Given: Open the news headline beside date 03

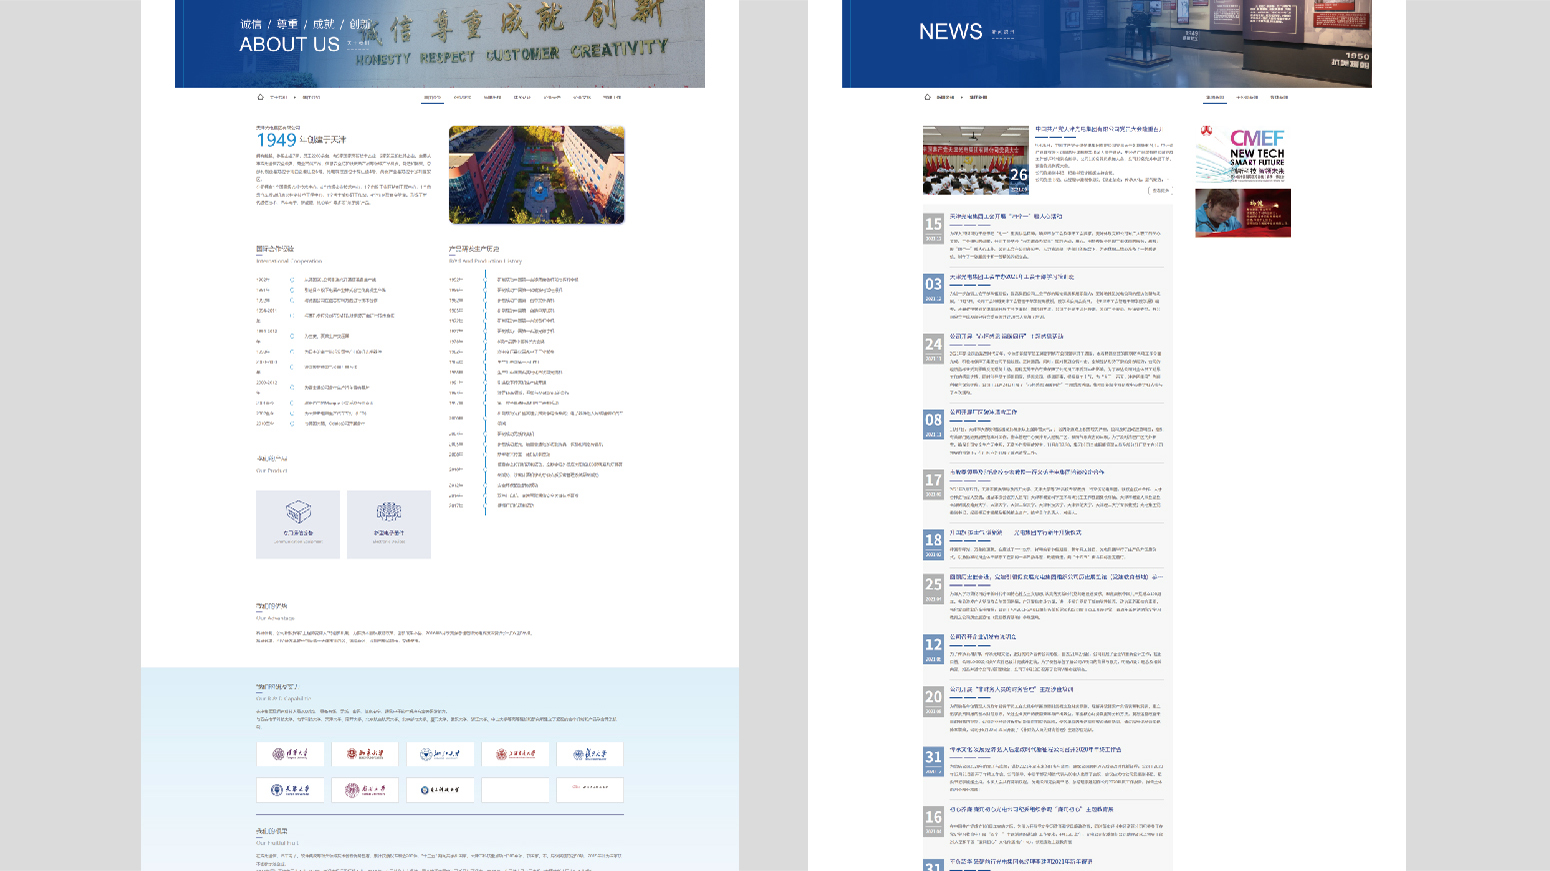Looking at the screenshot, I should [x=1012, y=277].
